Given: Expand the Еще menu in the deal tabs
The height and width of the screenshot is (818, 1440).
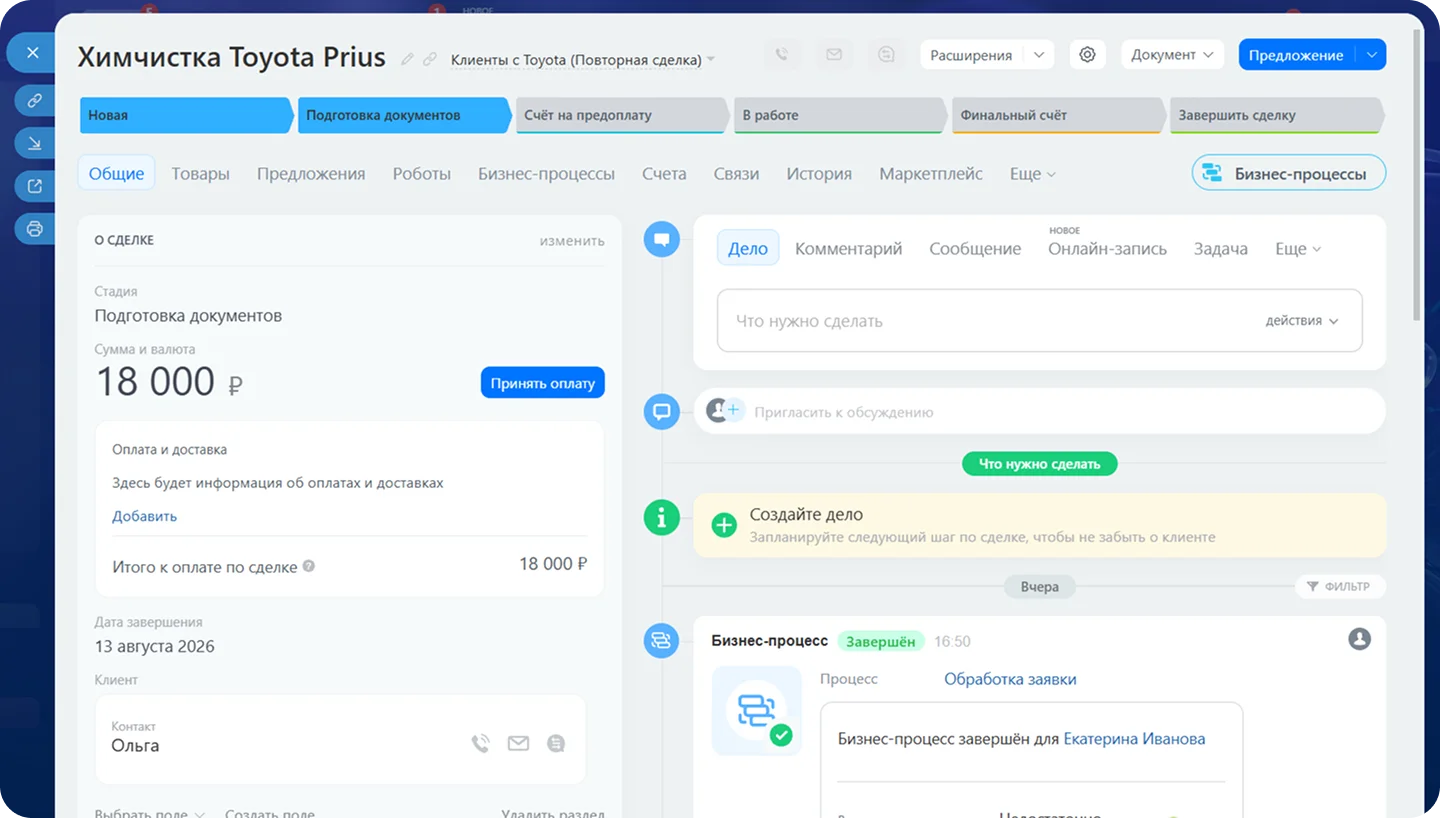Looking at the screenshot, I should click(1032, 174).
